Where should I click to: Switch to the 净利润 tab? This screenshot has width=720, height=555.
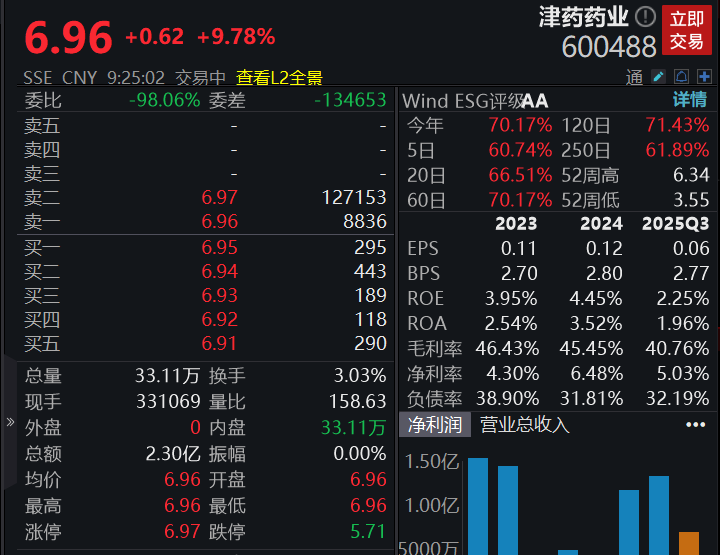click(434, 424)
